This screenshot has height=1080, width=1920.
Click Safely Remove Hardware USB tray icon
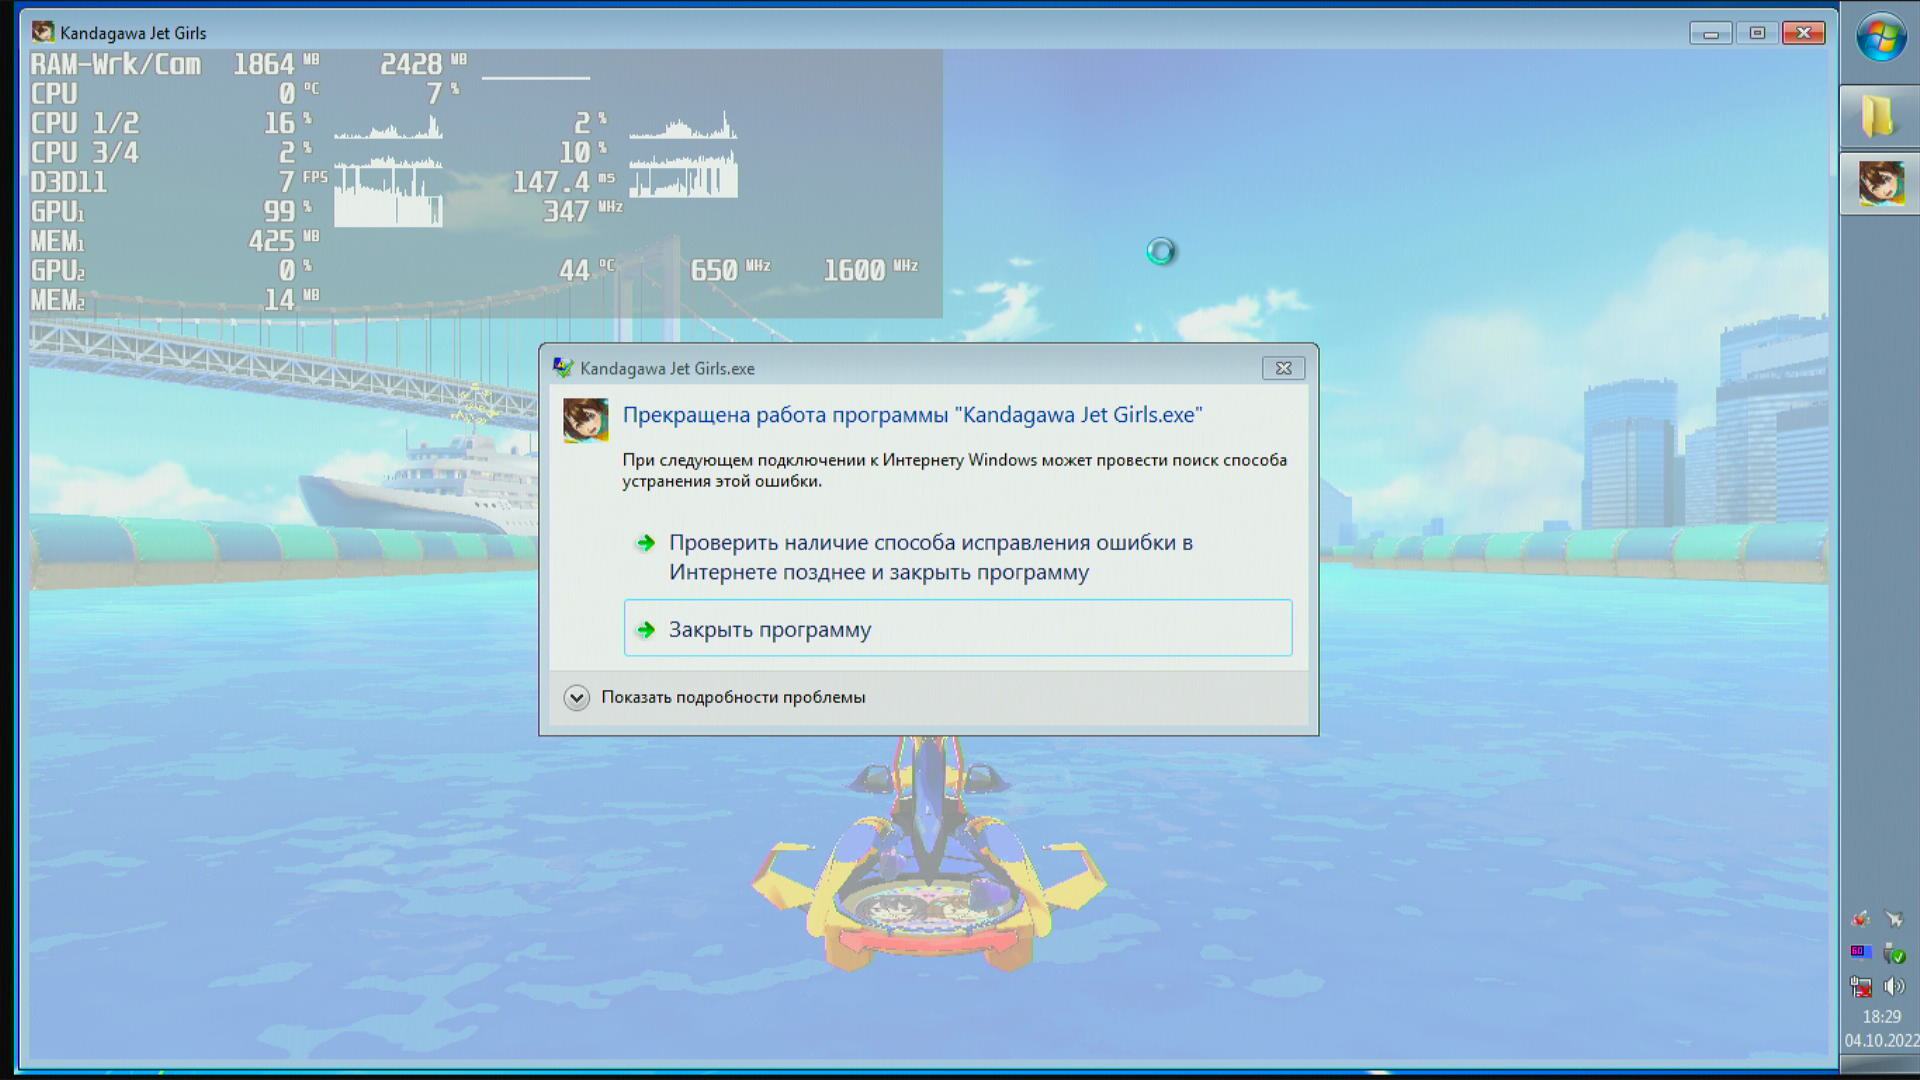[1894, 953]
